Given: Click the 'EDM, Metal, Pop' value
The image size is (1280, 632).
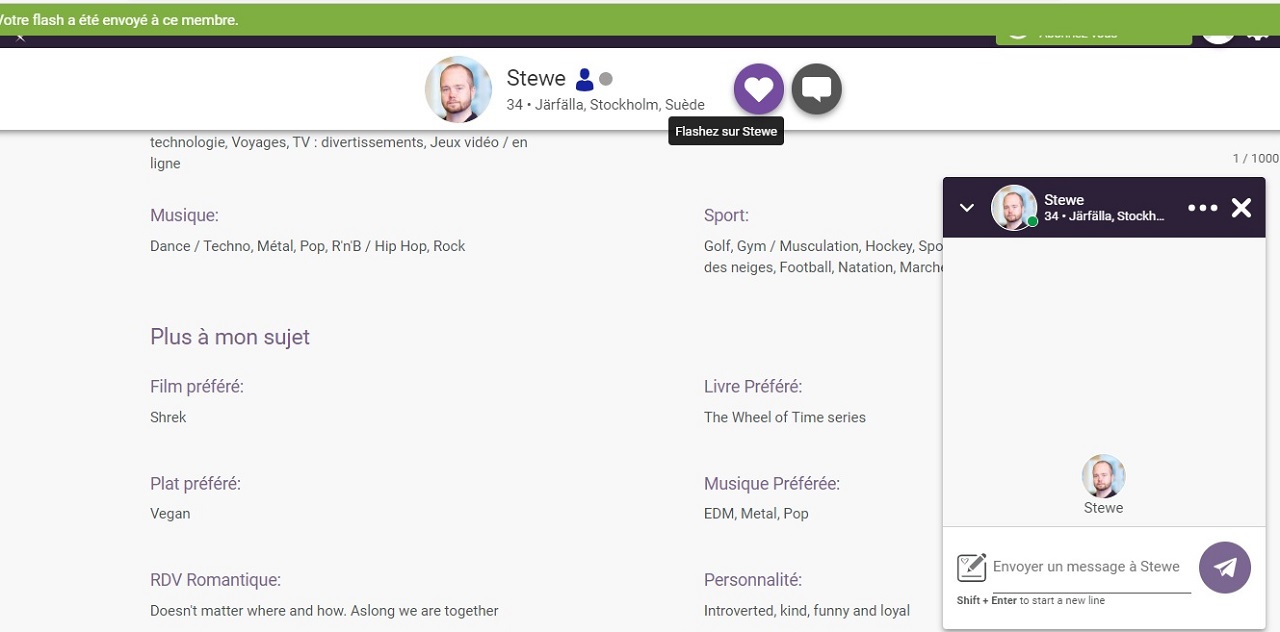Looking at the screenshot, I should [756, 513].
